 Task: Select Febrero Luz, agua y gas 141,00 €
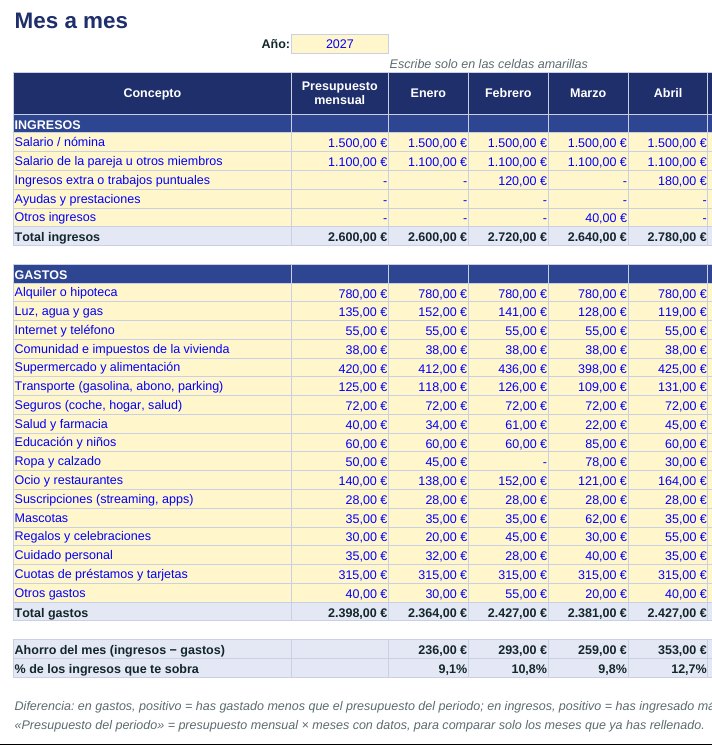(508, 312)
